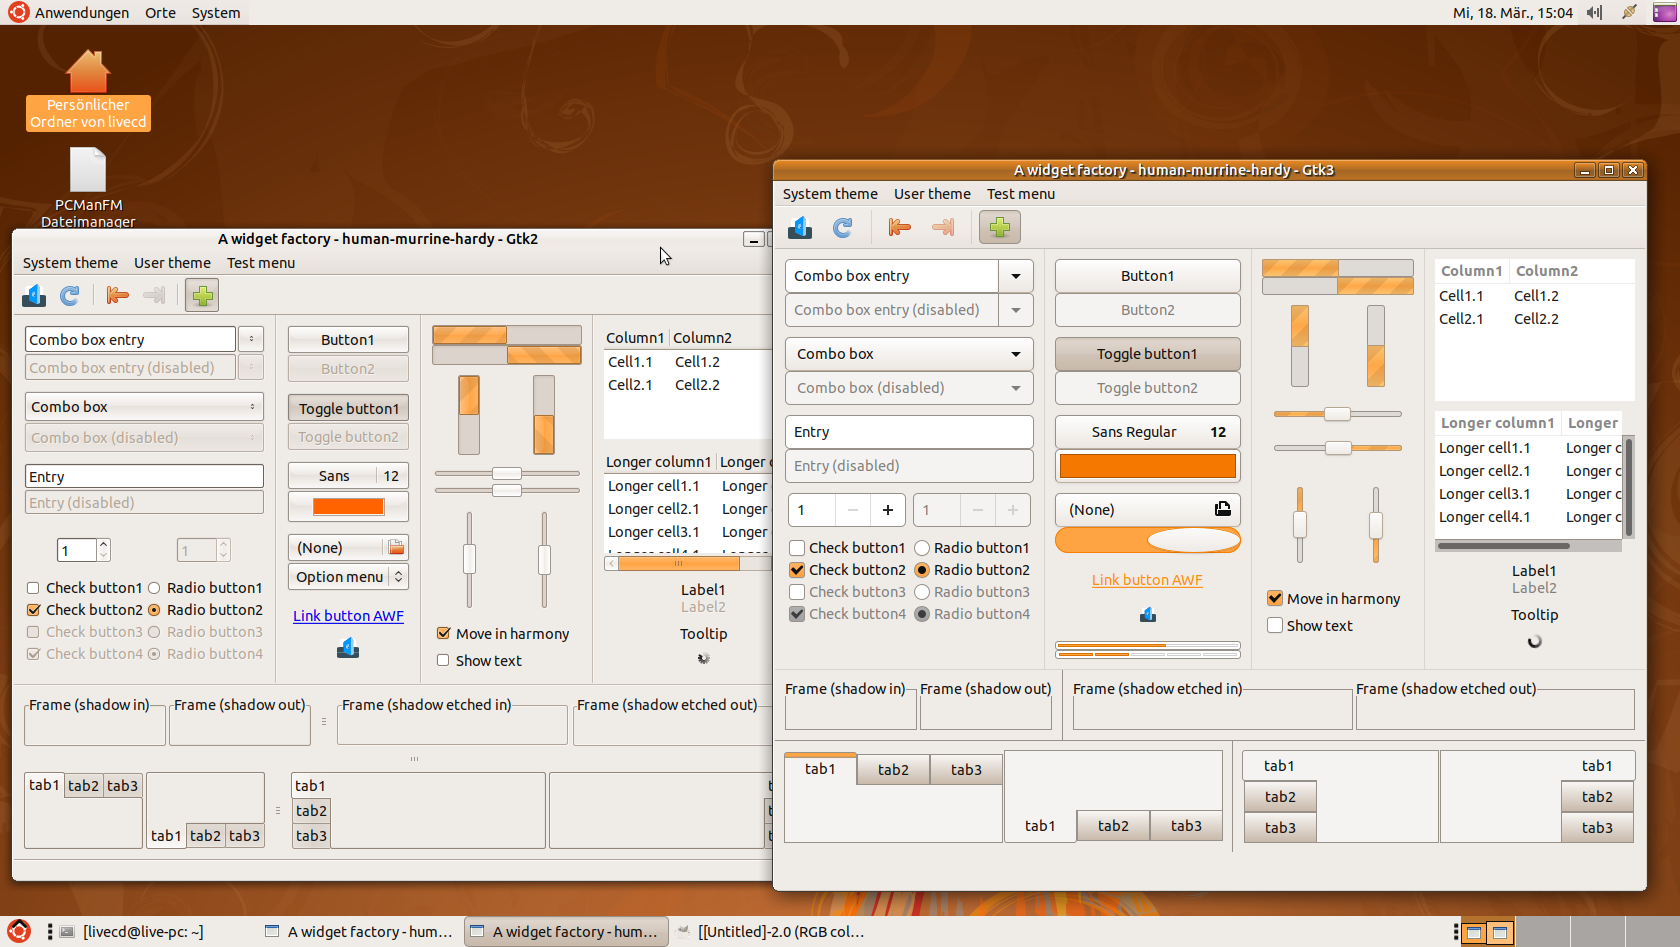This screenshot has width=1680, height=947.
Task: Click go-to-last arrow icon in Gtk3 toolbar
Action: (943, 228)
